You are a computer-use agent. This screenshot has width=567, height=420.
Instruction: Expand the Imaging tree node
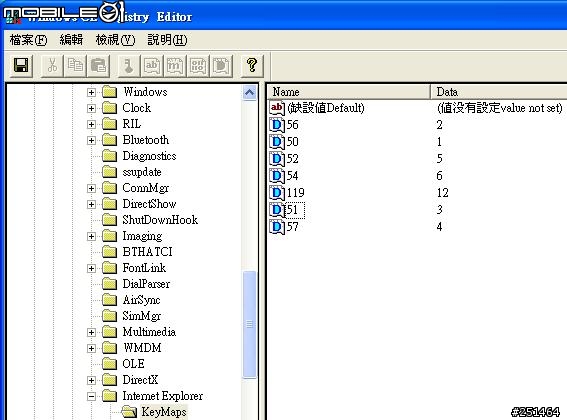tap(91, 237)
